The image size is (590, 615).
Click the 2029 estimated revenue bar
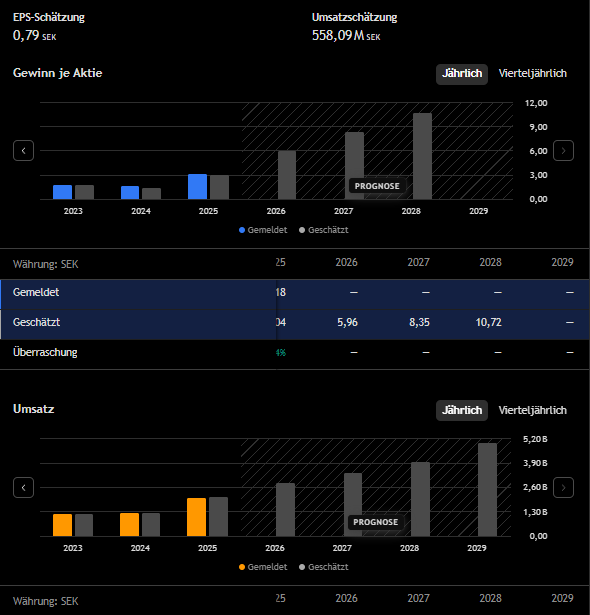coord(487,489)
